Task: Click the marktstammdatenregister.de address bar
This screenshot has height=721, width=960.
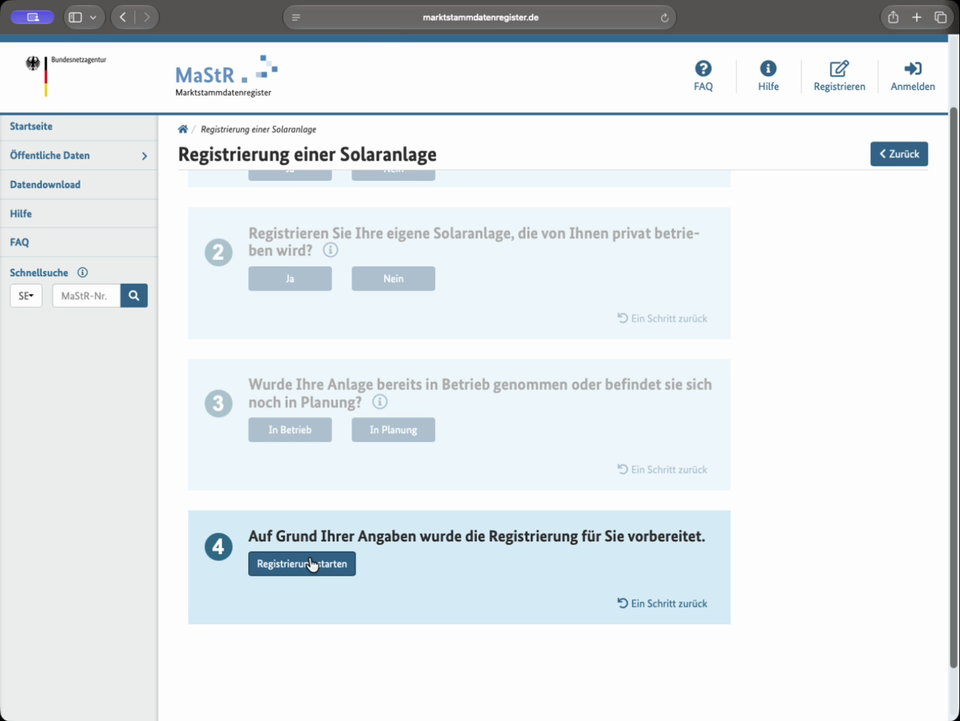Action: [x=479, y=17]
